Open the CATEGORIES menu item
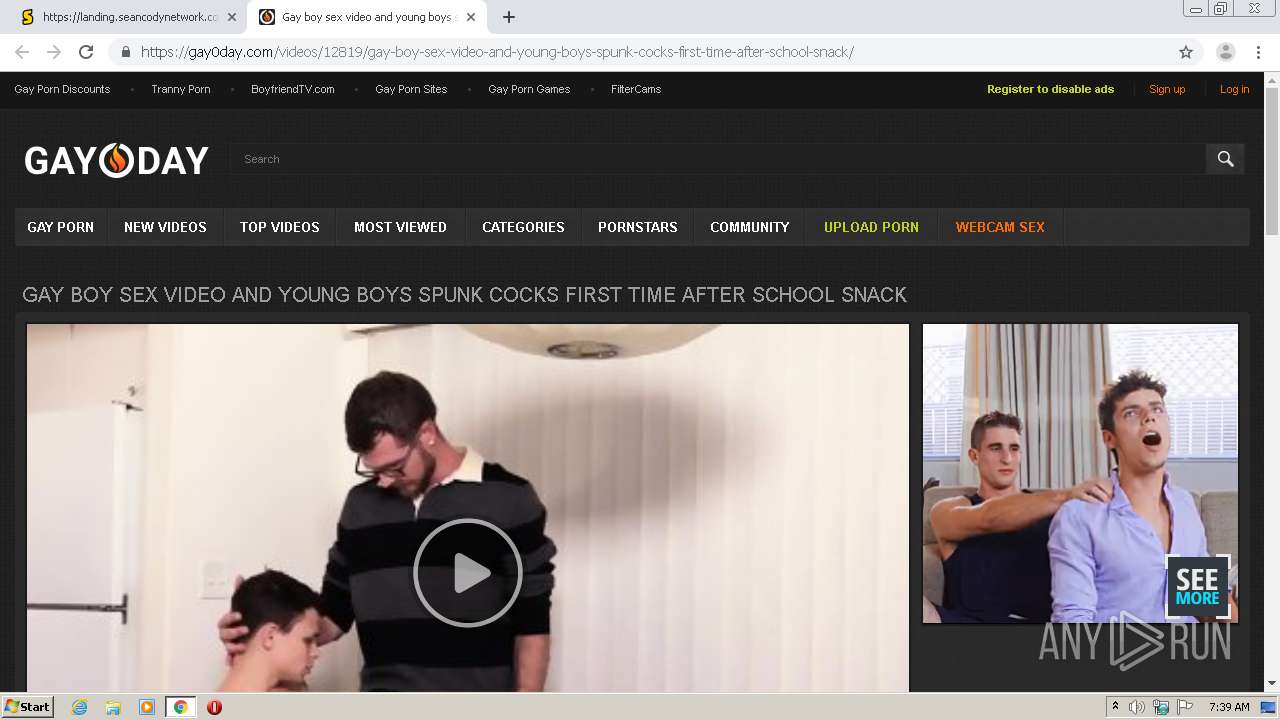This screenshot has width=1280, height=720. pos(523,227)
